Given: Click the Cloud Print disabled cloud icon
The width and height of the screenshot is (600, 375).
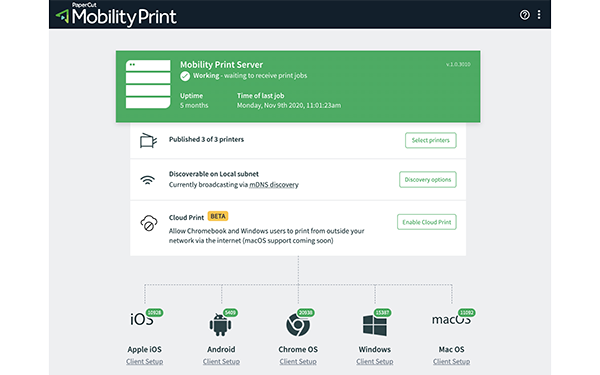Looking at the screenshot, I should click(x=148, y=223).
